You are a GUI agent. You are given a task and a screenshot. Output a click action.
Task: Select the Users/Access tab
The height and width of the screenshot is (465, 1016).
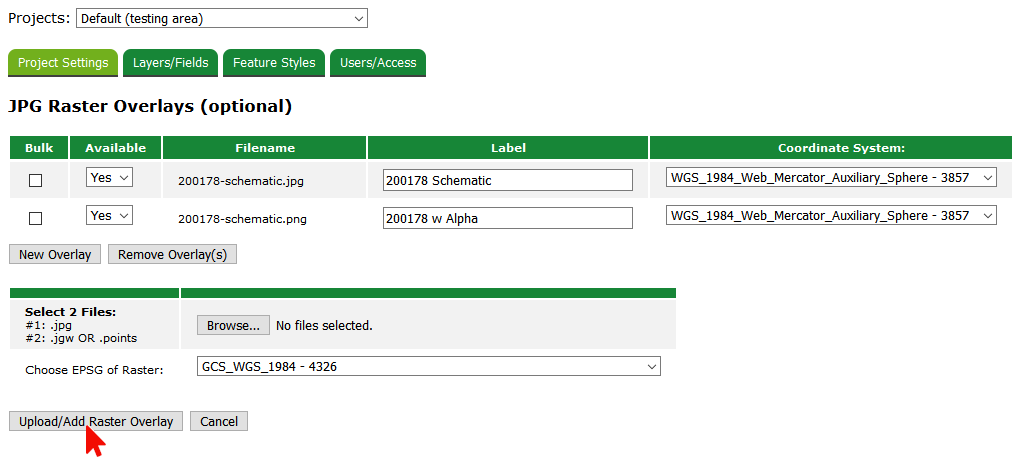coord(378,63)
